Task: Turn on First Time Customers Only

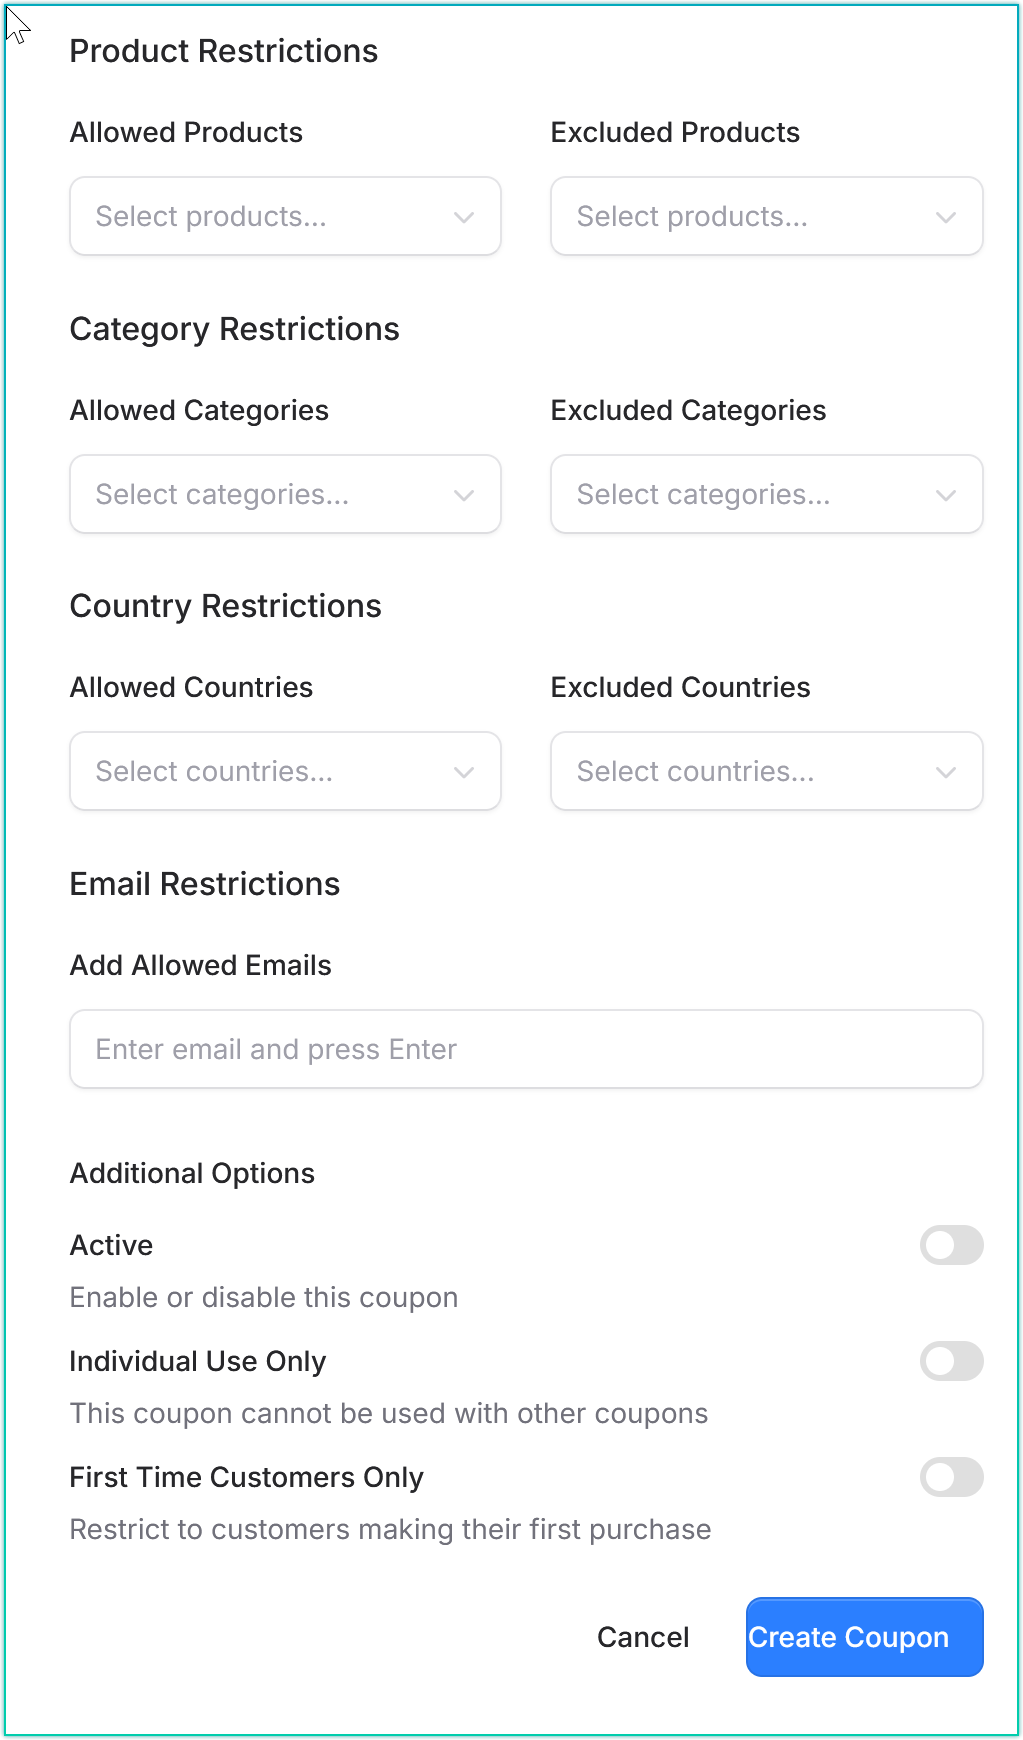Action: coord(951,1477)
